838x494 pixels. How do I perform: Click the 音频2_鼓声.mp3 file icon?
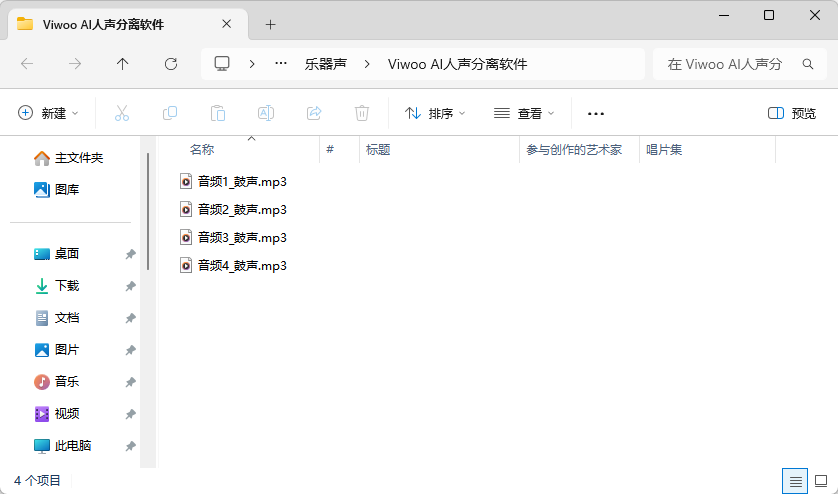[185, 210]
